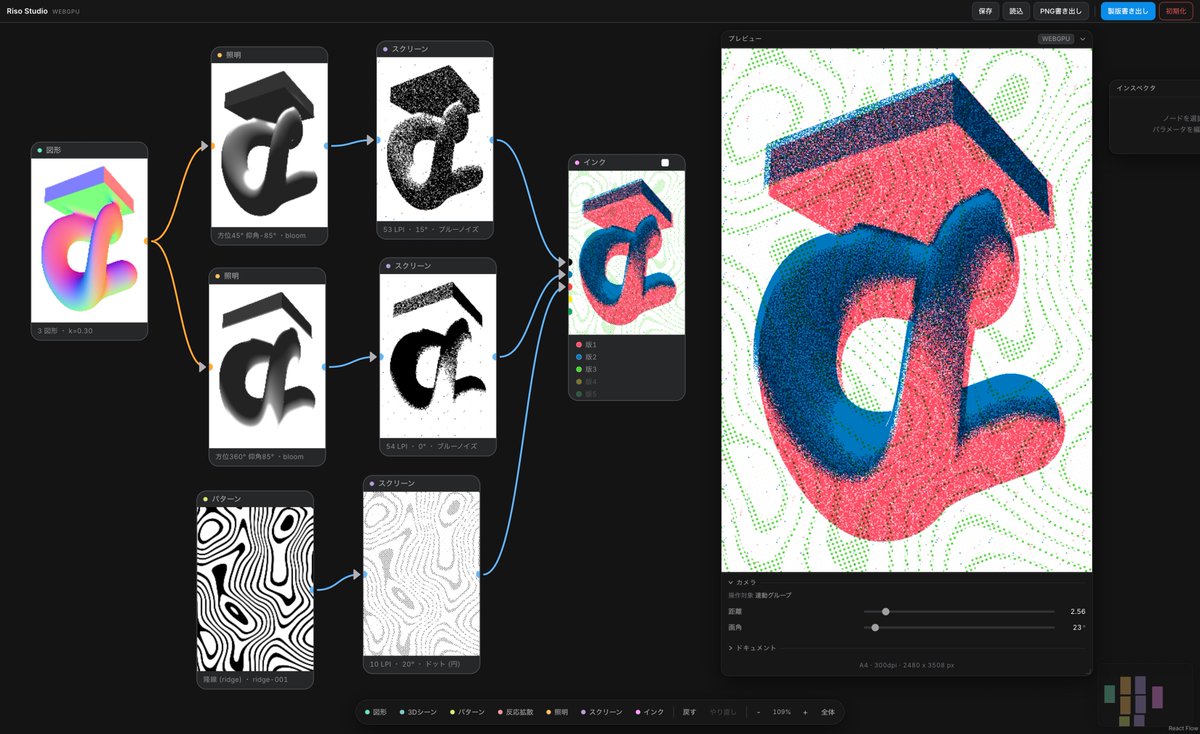Click the top 照明 node thumbnail
Viewport: 1200px width, 734px height.
coord(269,144)
